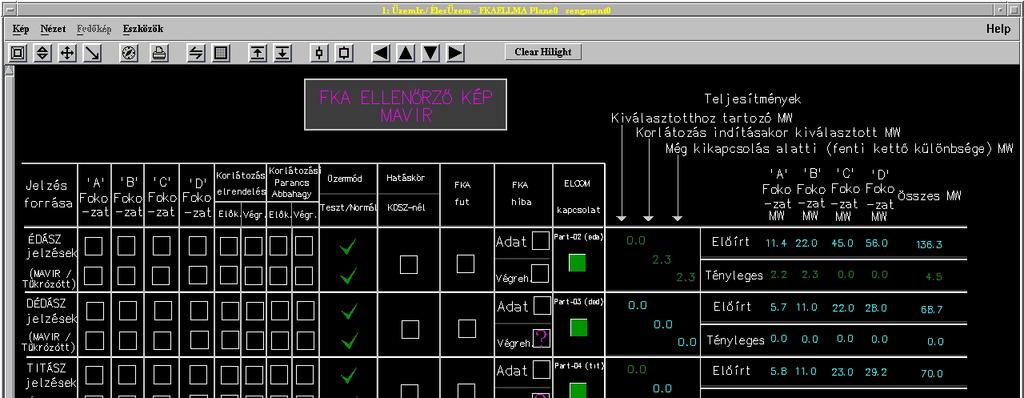Select ÉDÁSZ Előírt 'D' value 56.0
The image size is (1024, 398).
click(877, 243)
